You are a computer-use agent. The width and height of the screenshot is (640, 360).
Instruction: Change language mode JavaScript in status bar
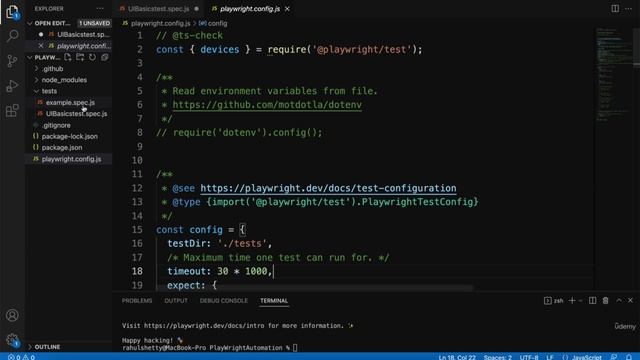[587, 357]
